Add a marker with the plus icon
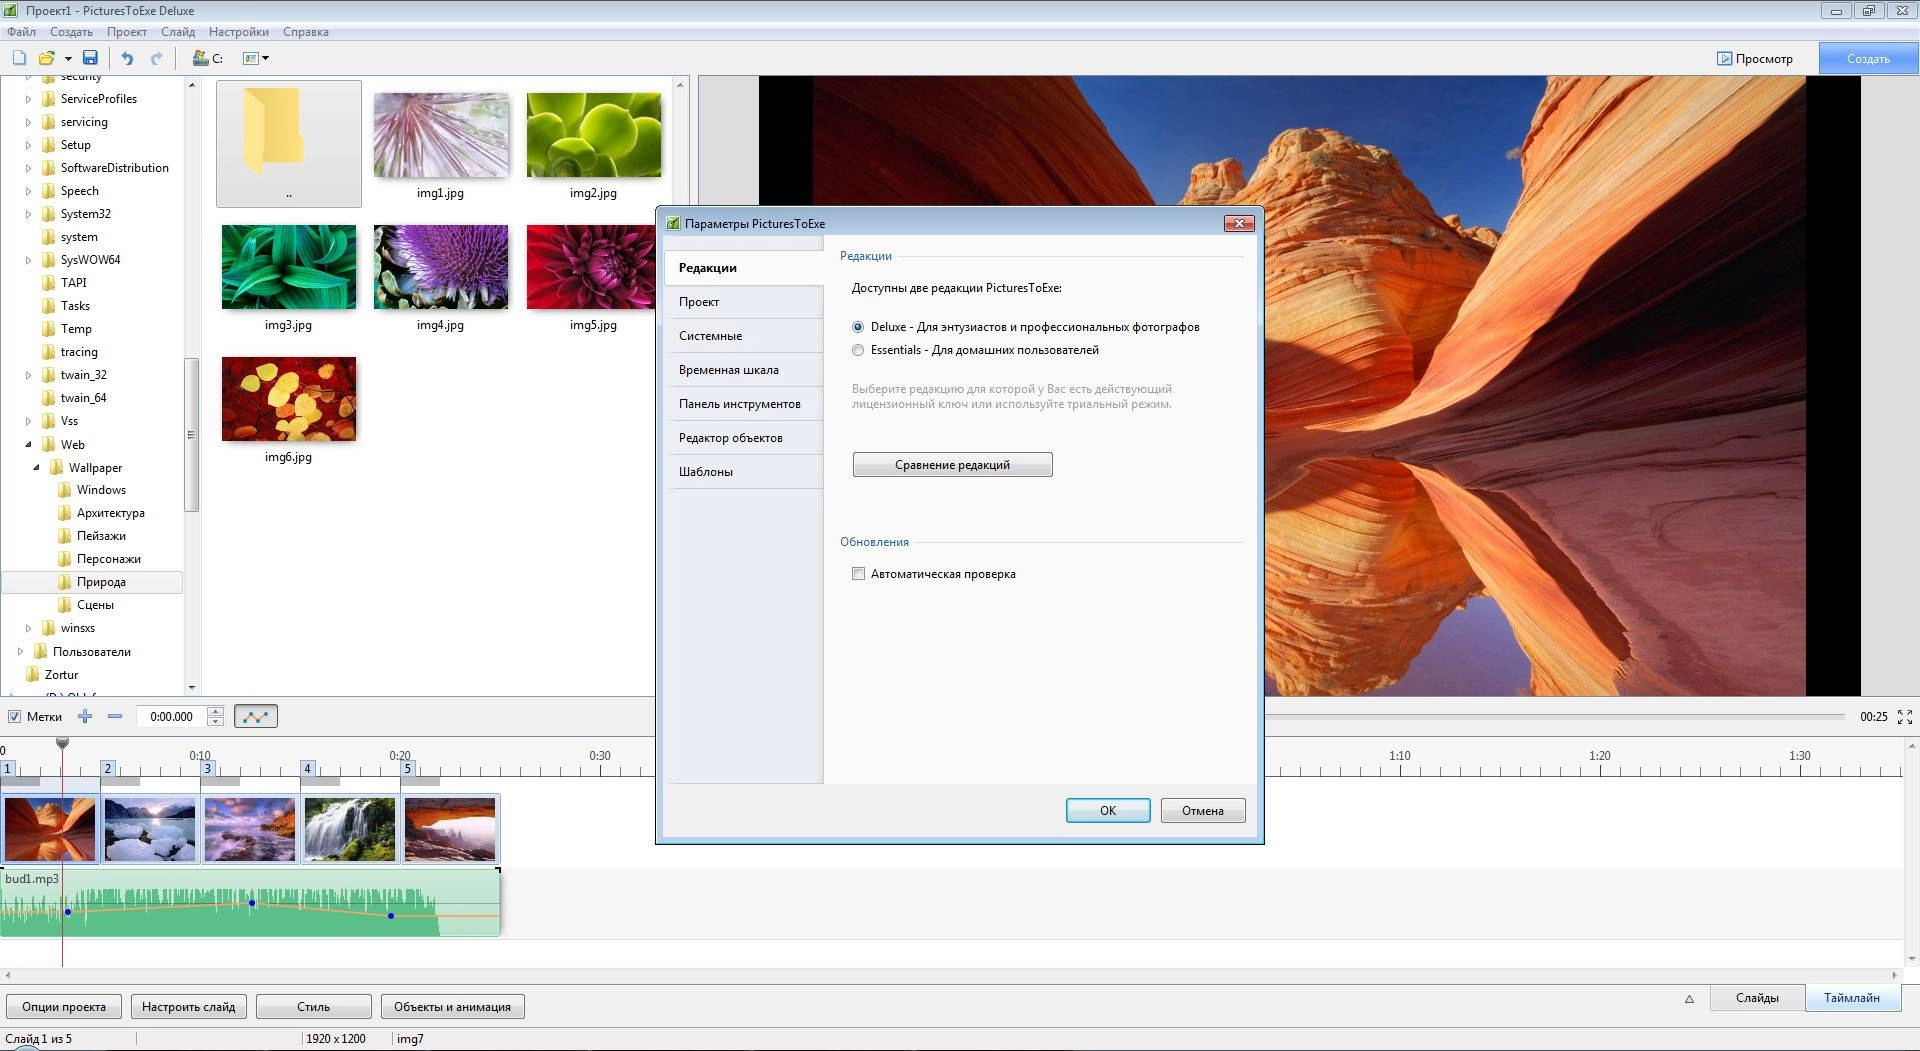Screen dimensions: 1920x1051 [85, 716]
